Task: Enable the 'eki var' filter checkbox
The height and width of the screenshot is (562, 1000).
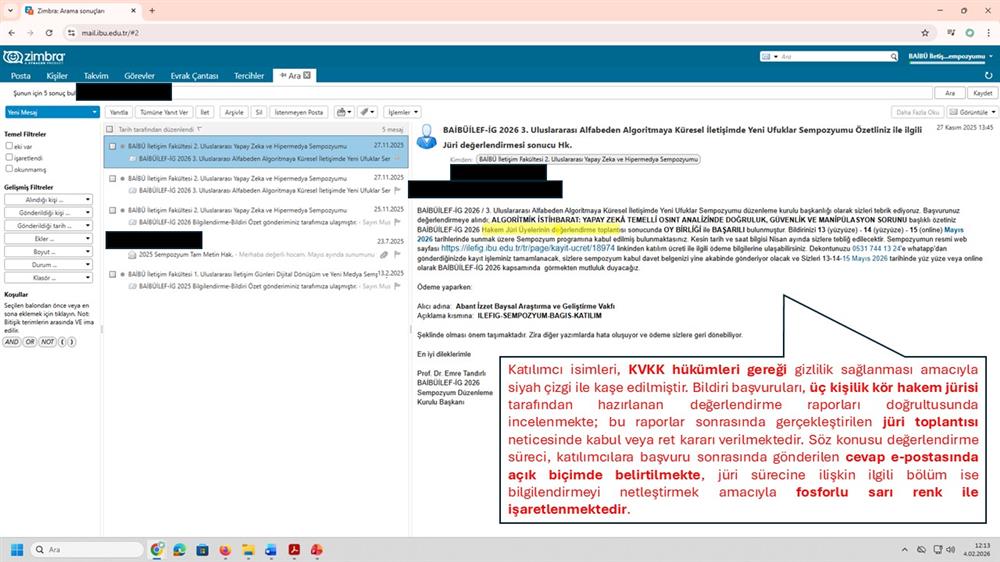Action: click(x=9, y=146)
